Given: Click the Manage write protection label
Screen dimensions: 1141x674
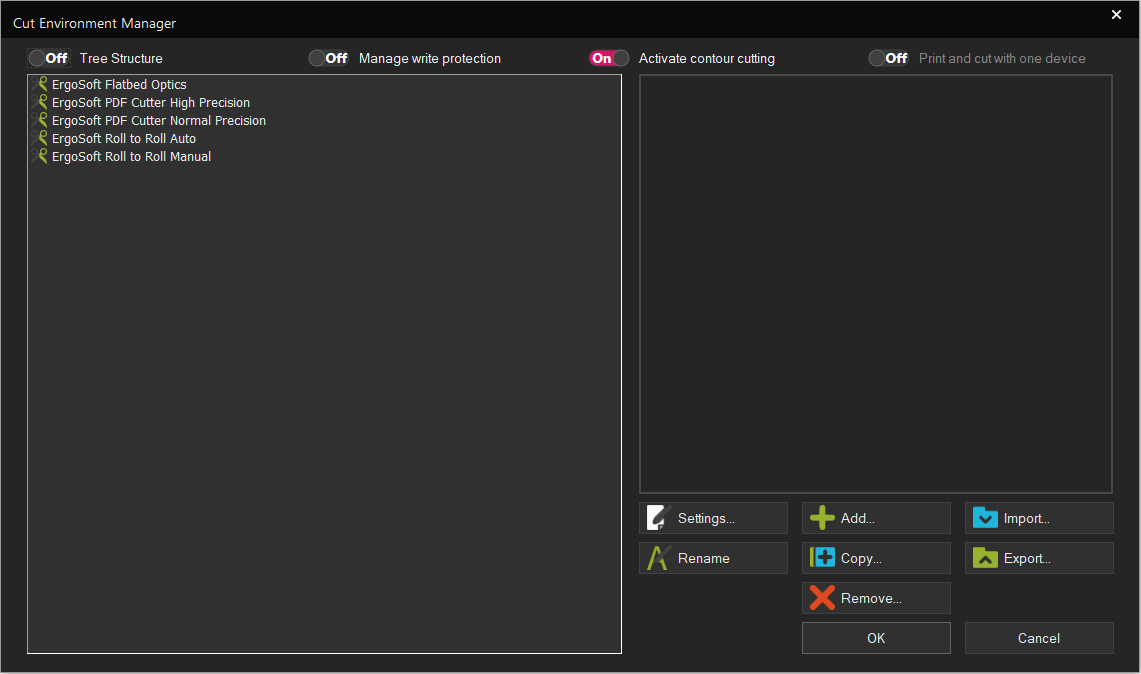Looking at the screenshot, I should [x=430, y=58].
